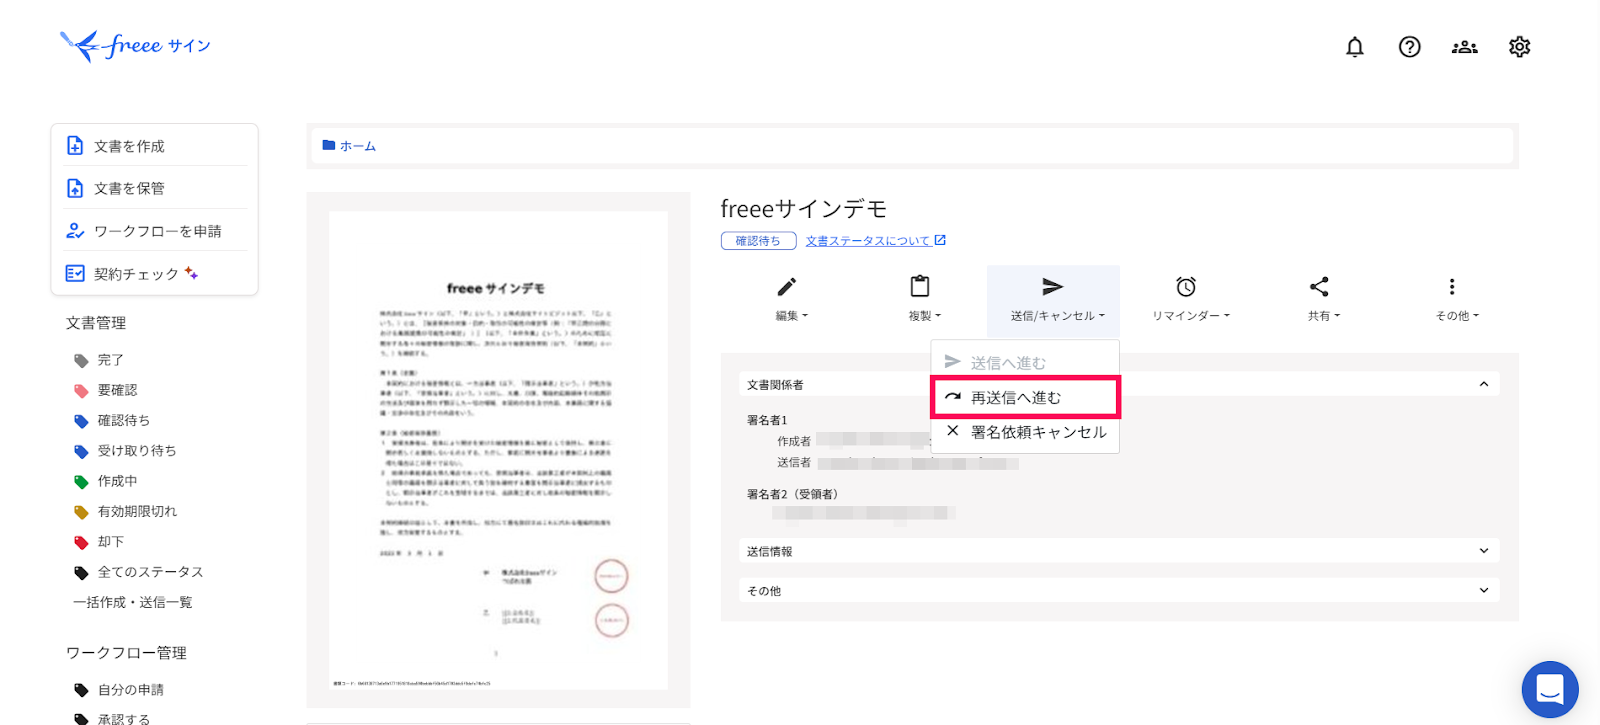Viewport: 1600px width, 725px height.
Task: Click the 契約チェック checklist icon
Action: [x=75, y=273]
